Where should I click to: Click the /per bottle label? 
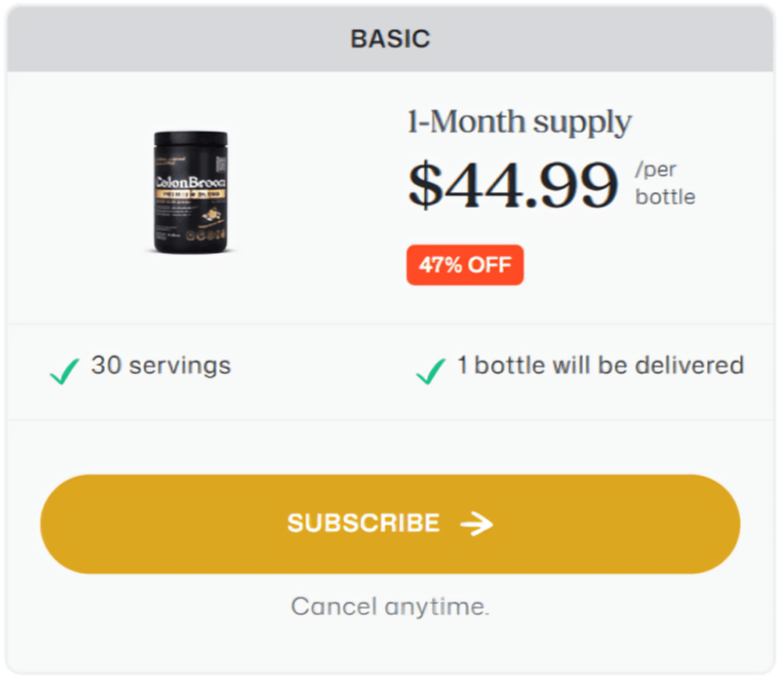pos(665,183)
